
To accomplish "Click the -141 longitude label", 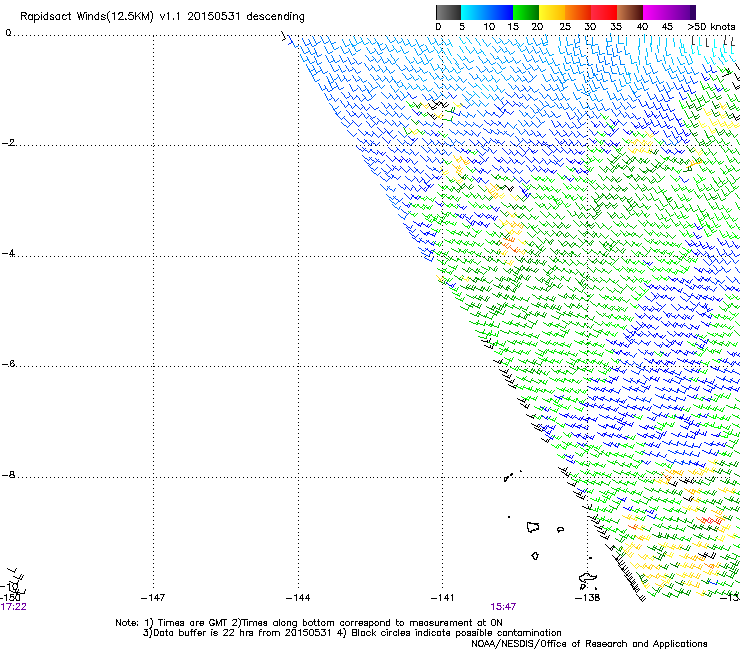I will click(x=442, y=598).
